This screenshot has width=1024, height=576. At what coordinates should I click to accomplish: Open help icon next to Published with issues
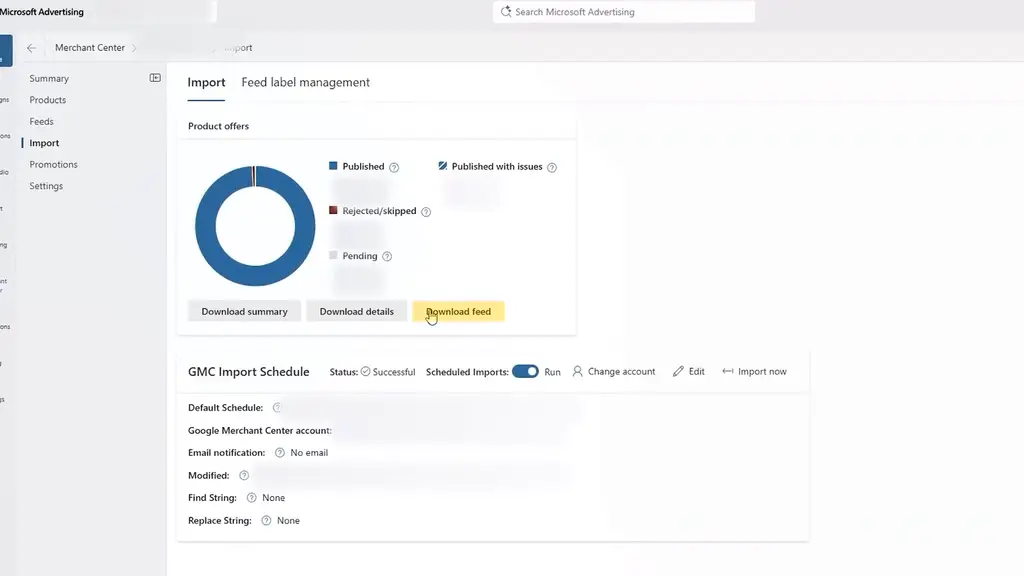(x=552, y=167)
